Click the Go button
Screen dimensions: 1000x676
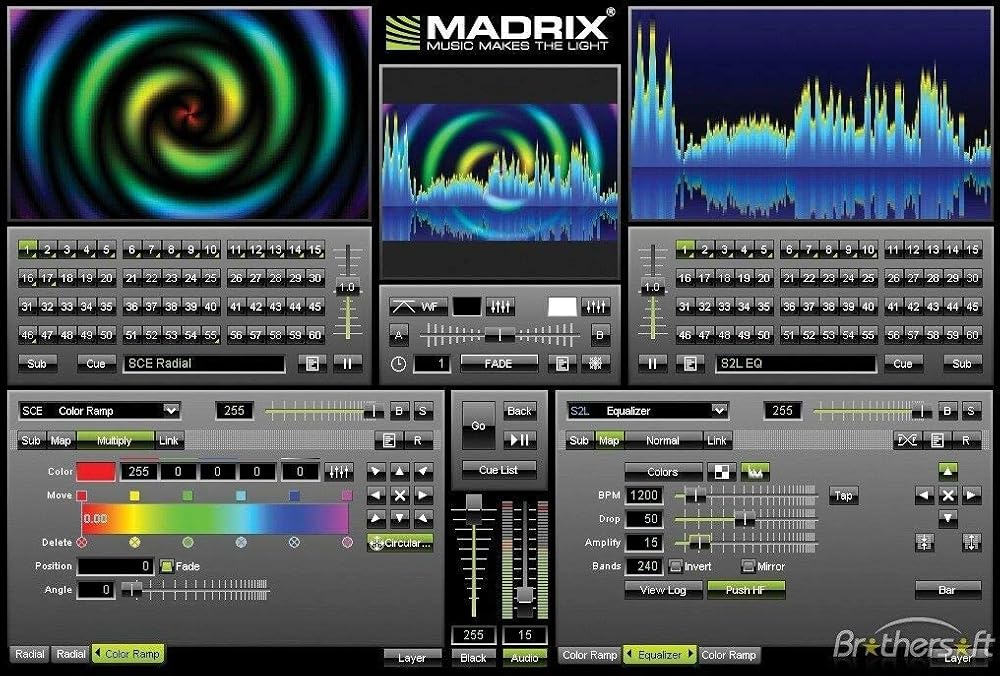[x=478, y=425]
